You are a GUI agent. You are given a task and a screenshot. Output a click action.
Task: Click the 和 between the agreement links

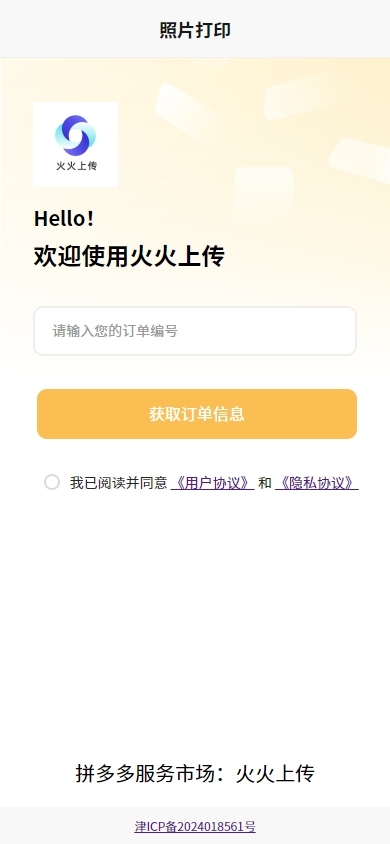265,483
